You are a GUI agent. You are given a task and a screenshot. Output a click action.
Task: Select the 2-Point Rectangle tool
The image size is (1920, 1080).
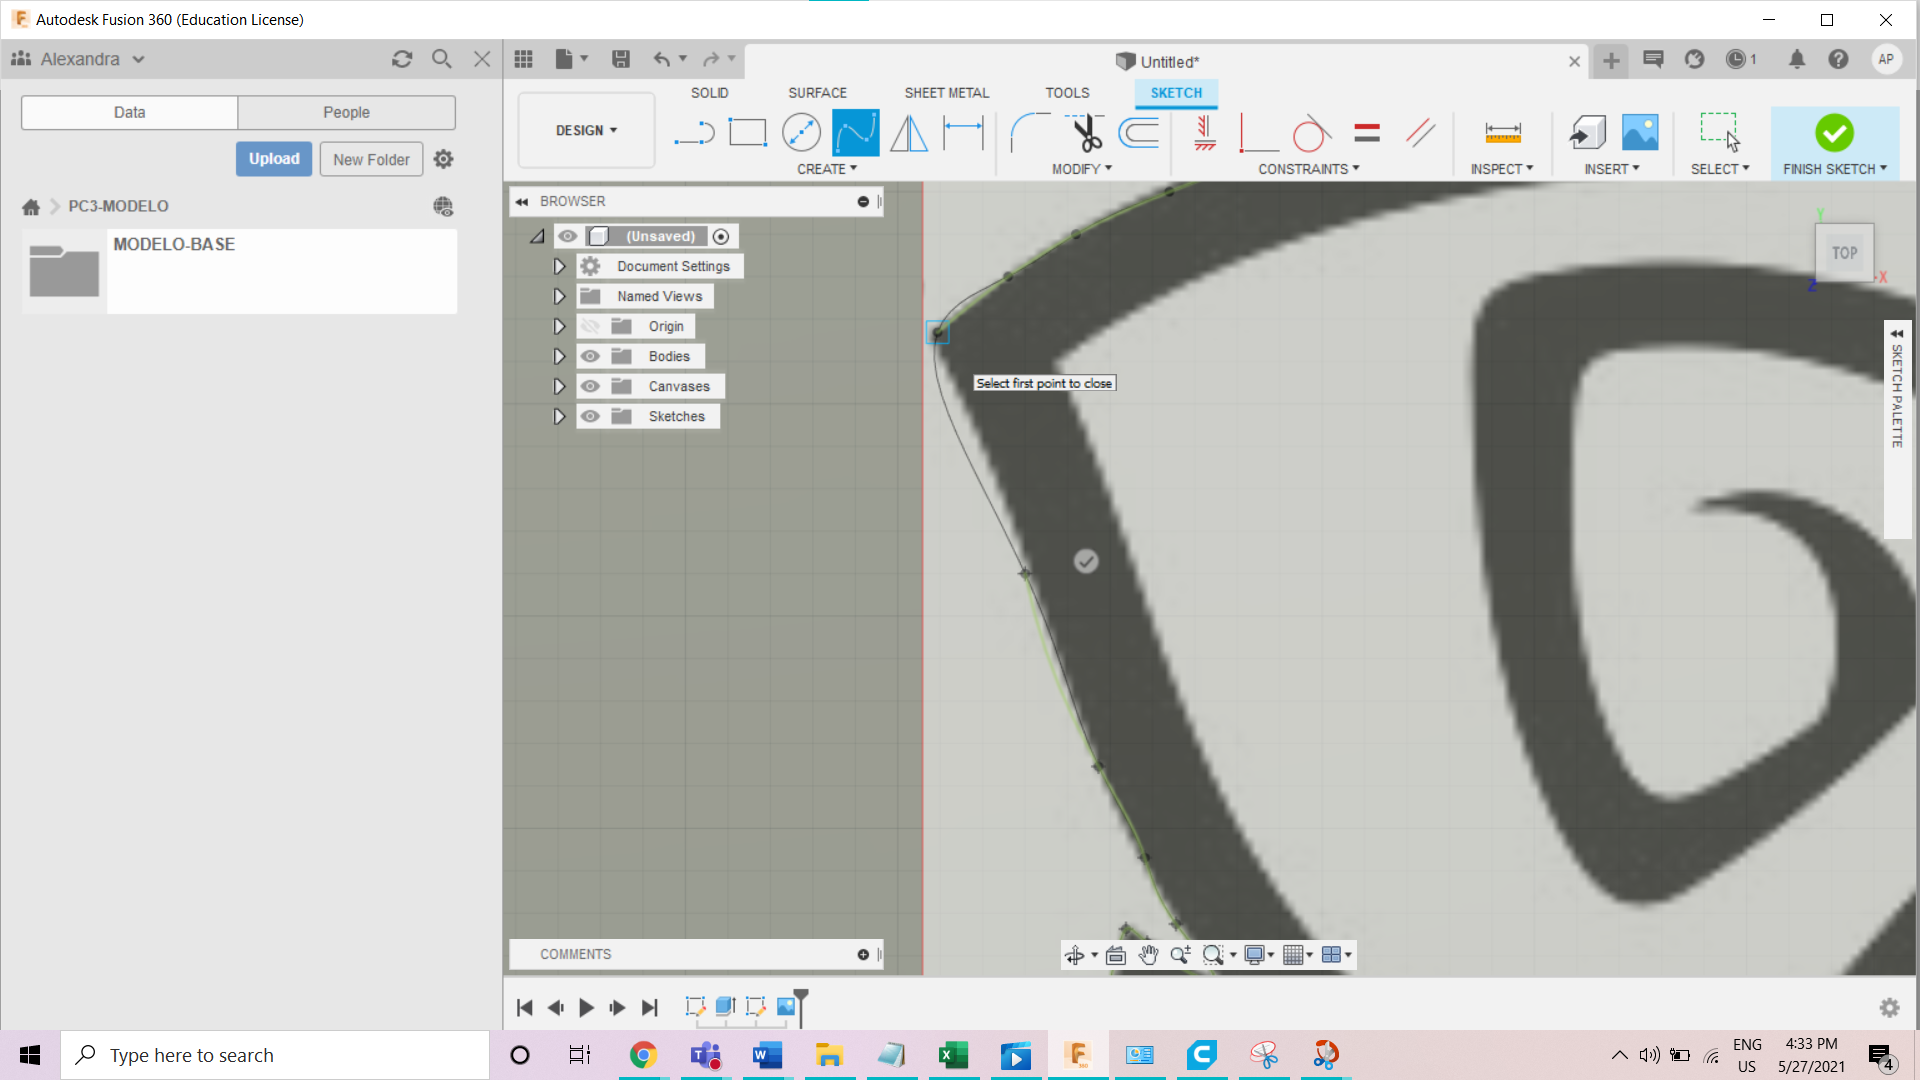tap(747, 132)
